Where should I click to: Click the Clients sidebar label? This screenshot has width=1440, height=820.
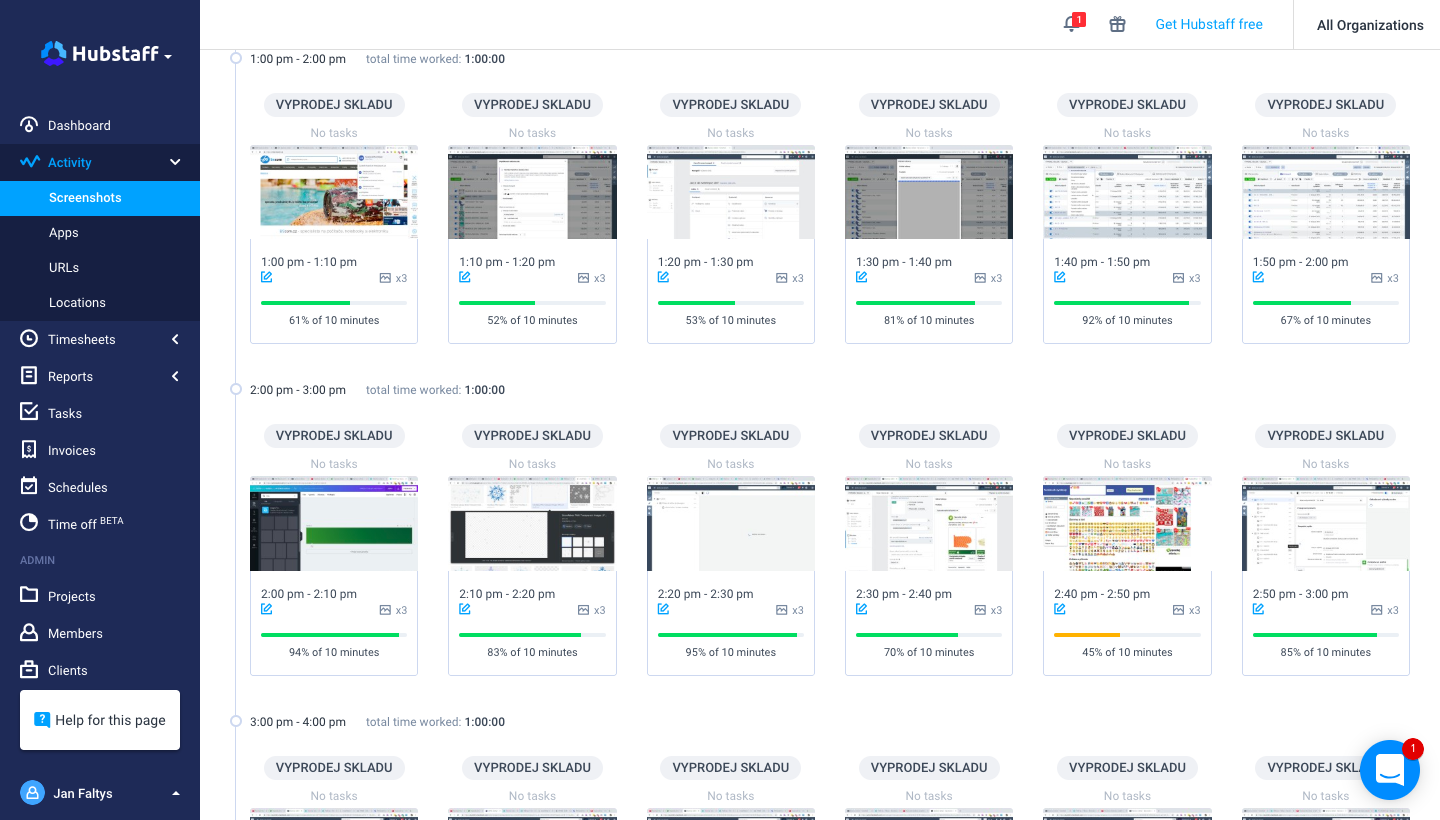click(x=68, y=670)
